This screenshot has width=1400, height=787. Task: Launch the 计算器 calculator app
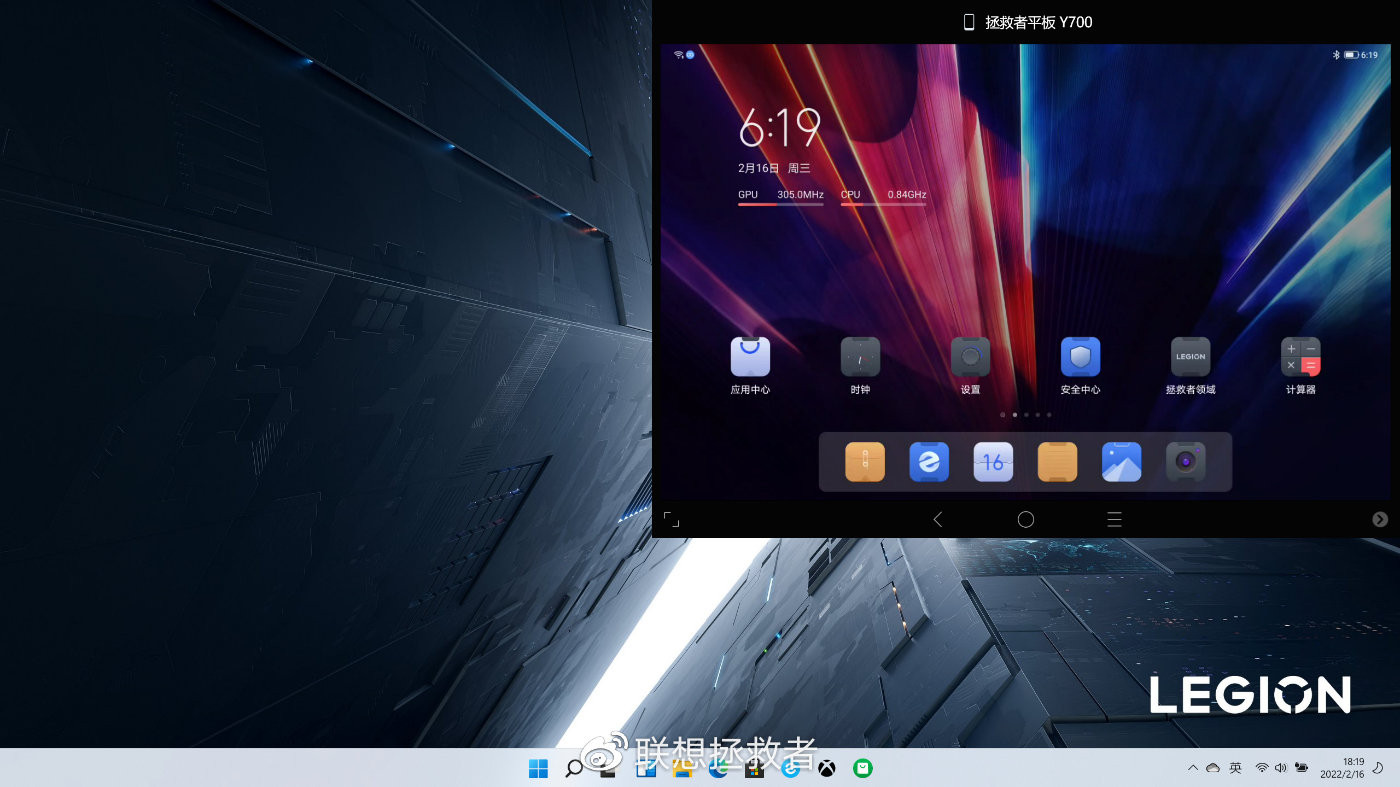click(x=1301, y=356)
